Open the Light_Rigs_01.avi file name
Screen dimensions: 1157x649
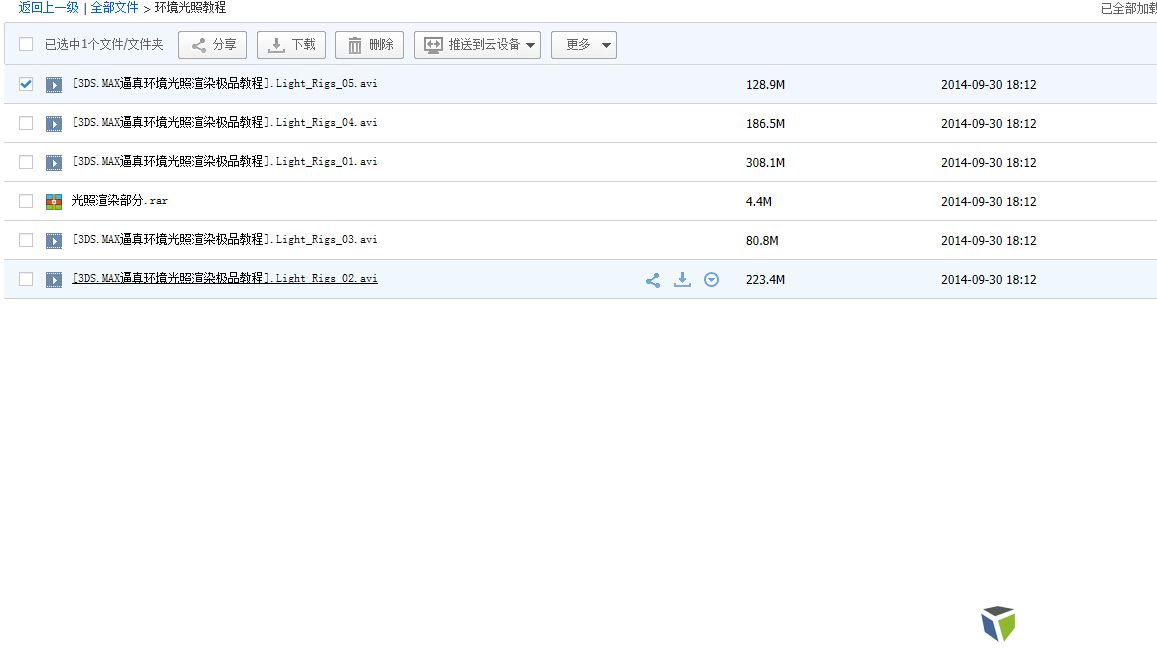point(225,162)
